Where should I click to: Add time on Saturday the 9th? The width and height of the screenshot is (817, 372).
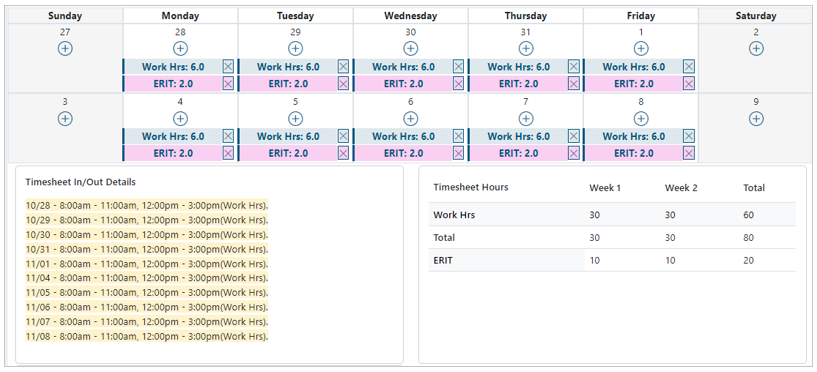756,119
